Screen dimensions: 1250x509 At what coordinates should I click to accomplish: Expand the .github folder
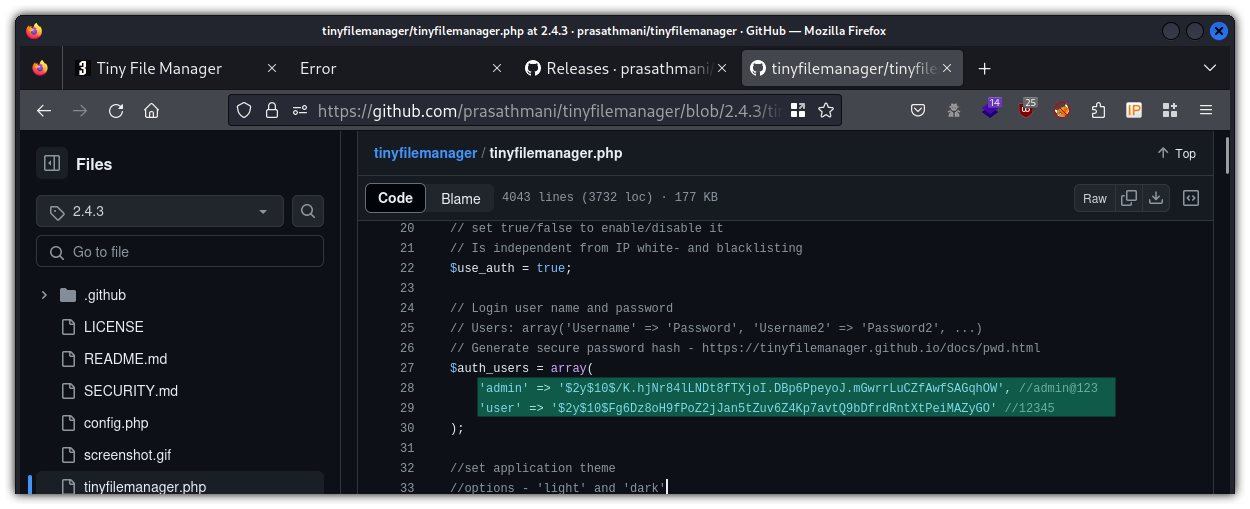point(44,295)
